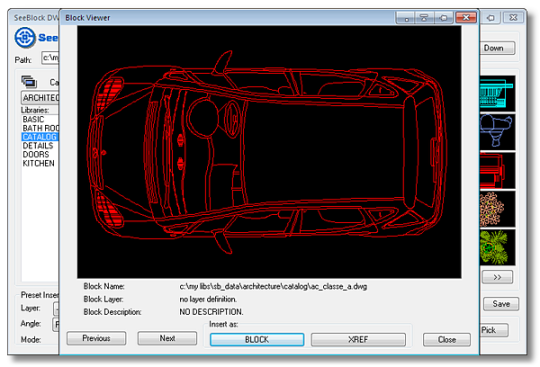Click 'NO DESCRIPTION.' text
540x367 pixels.
pos(211,312)
